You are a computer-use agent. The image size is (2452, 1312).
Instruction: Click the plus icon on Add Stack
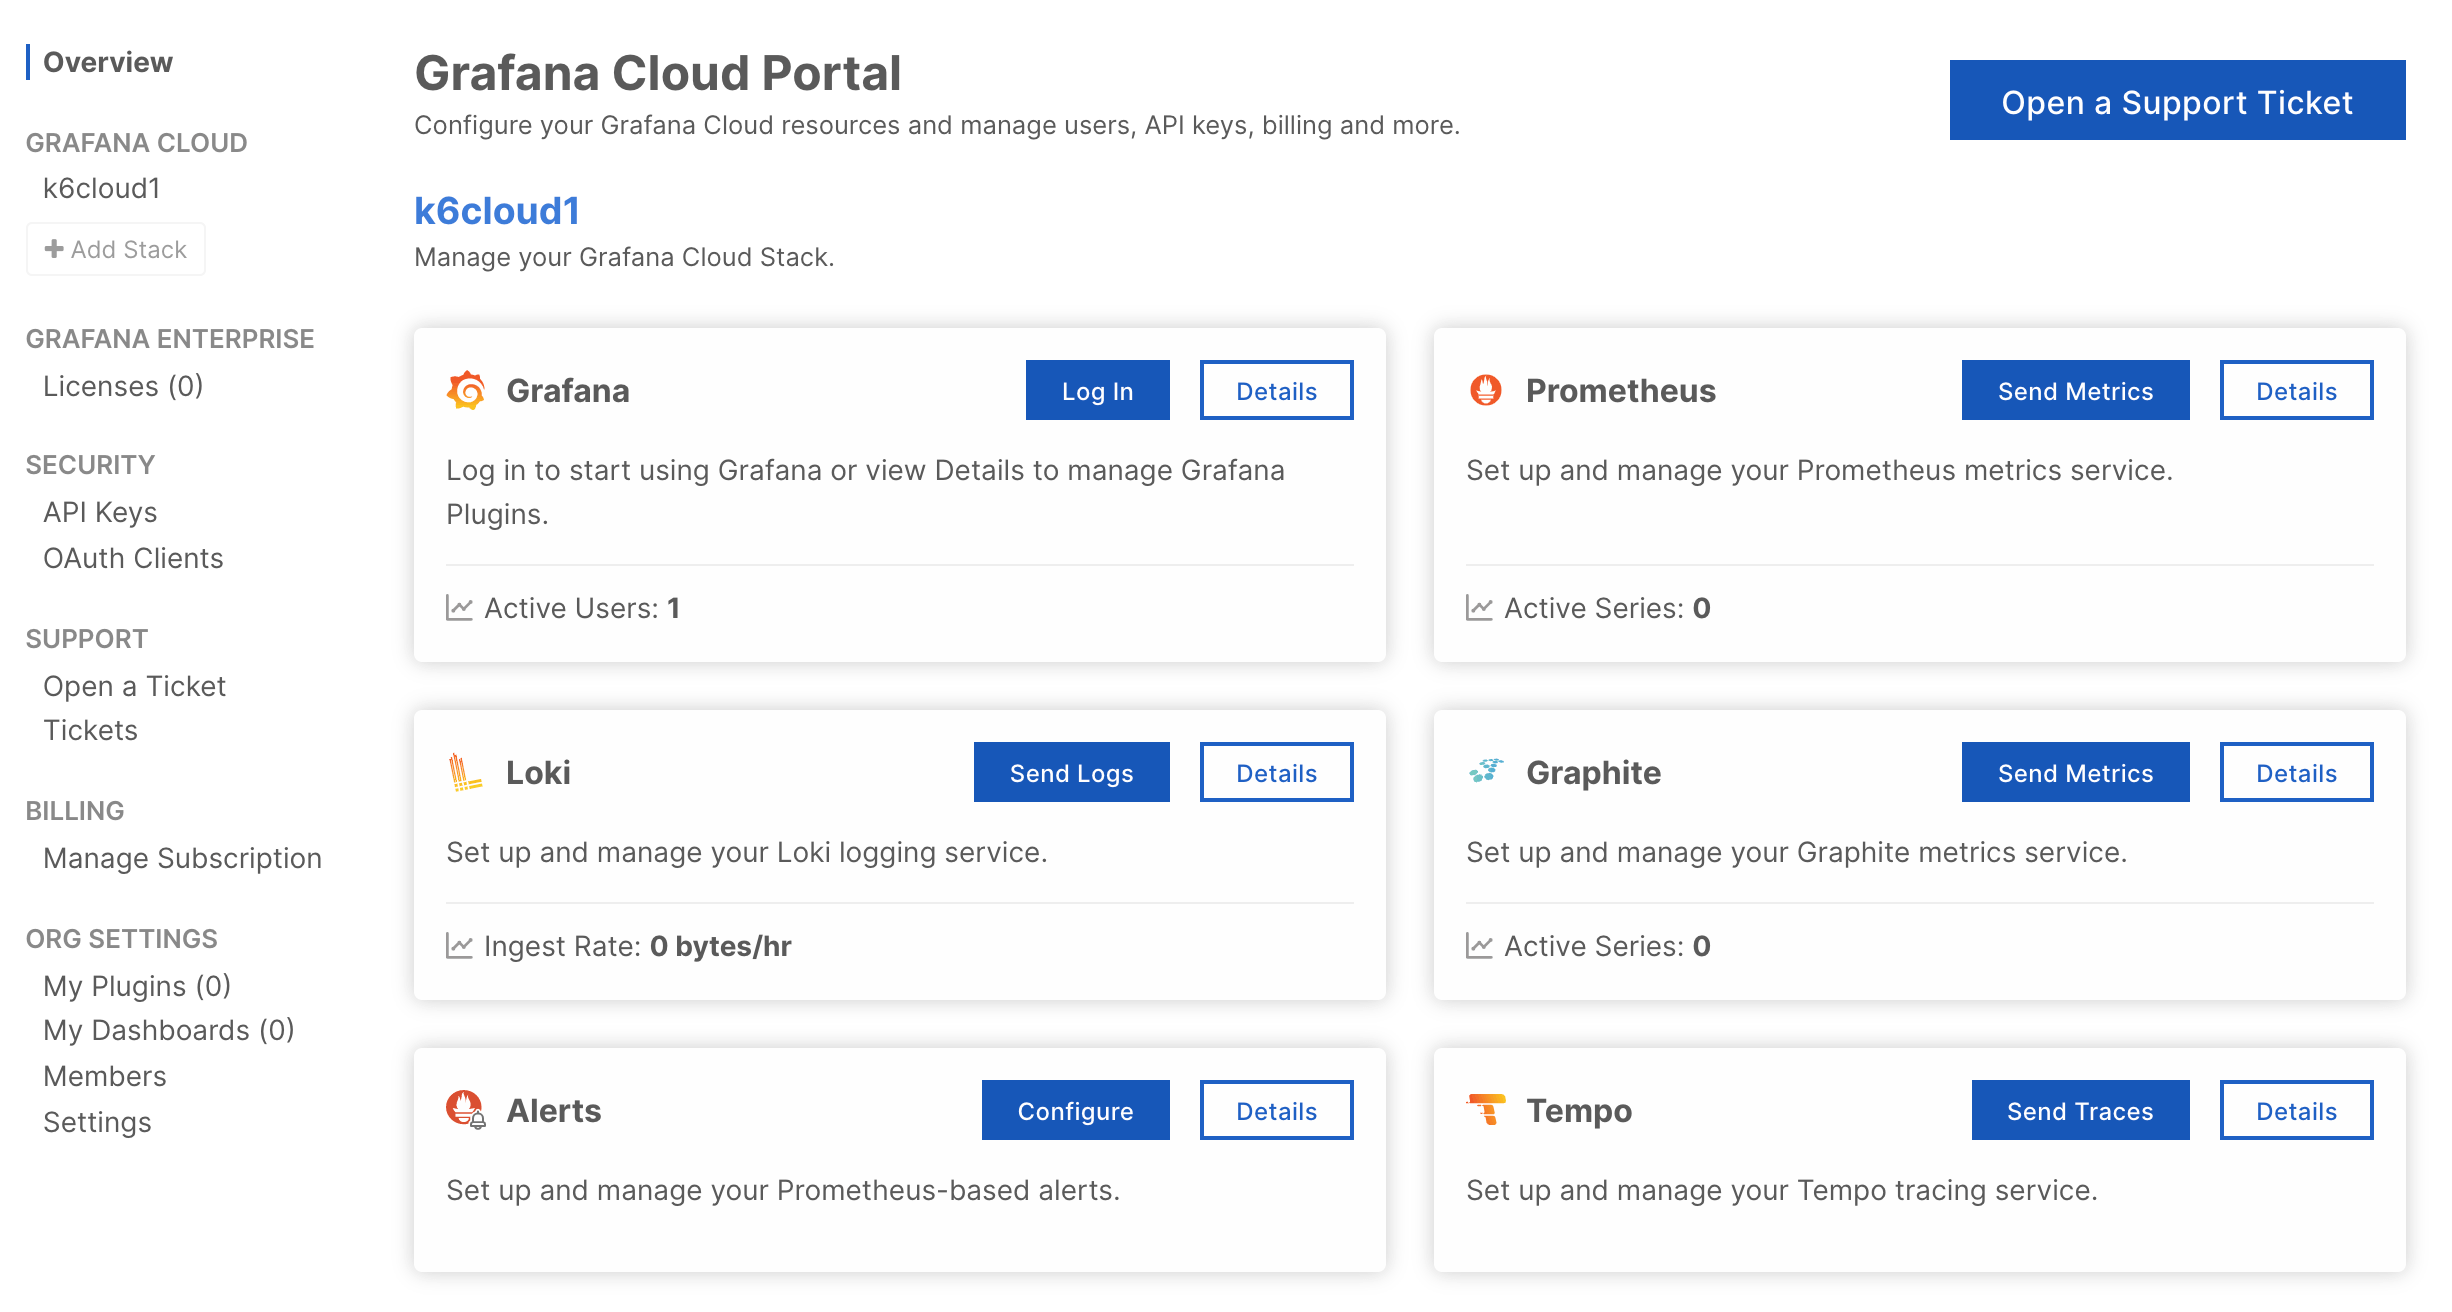(x=53, y=249)
